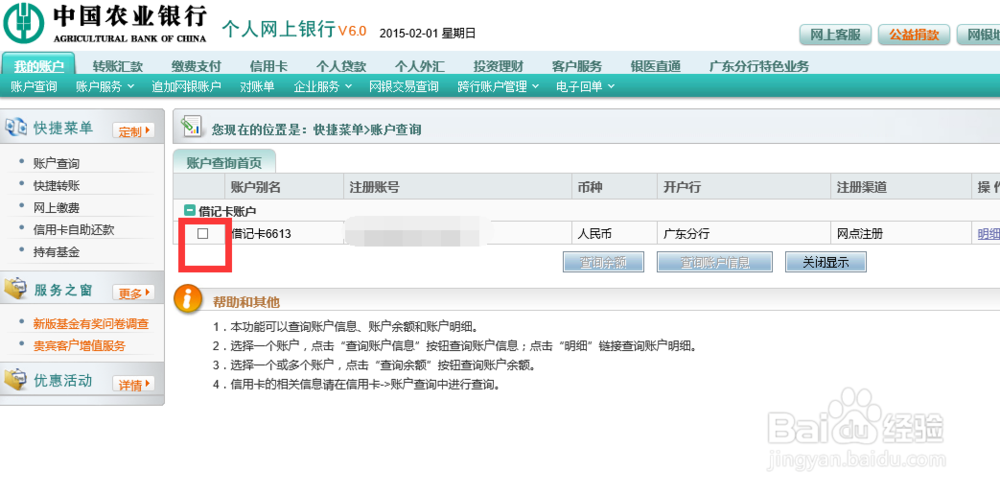
Task: Open 账户查询 in the quick menu sidebar
Action: click(56, 164)
